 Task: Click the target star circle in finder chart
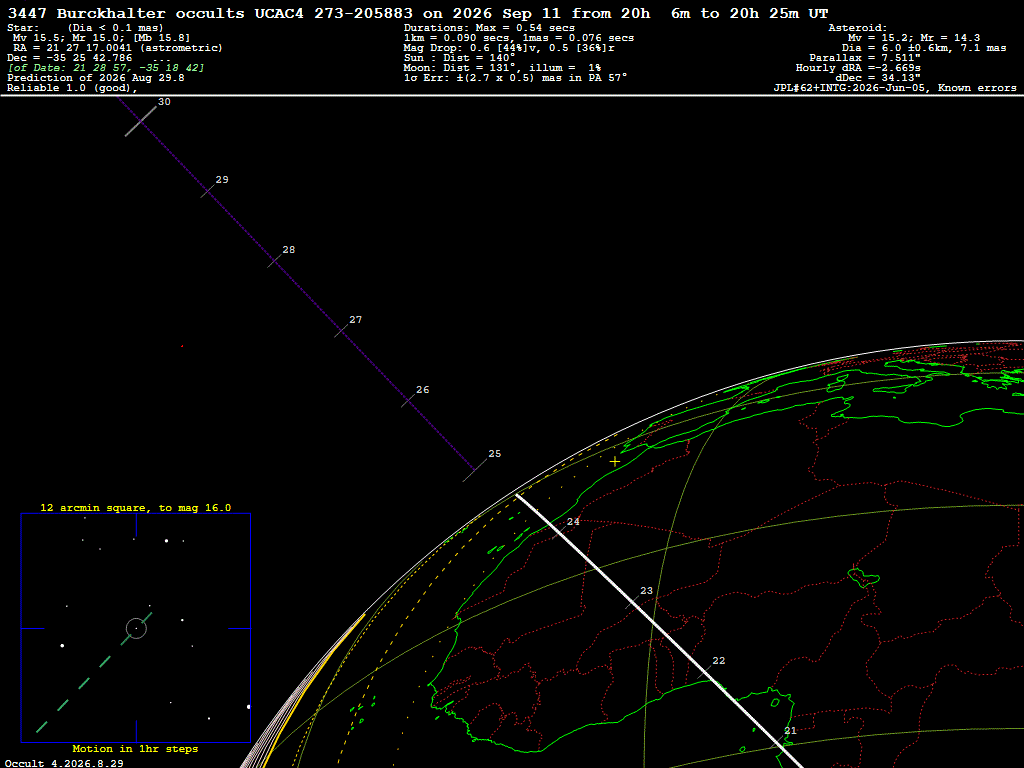tap(136, 628)
